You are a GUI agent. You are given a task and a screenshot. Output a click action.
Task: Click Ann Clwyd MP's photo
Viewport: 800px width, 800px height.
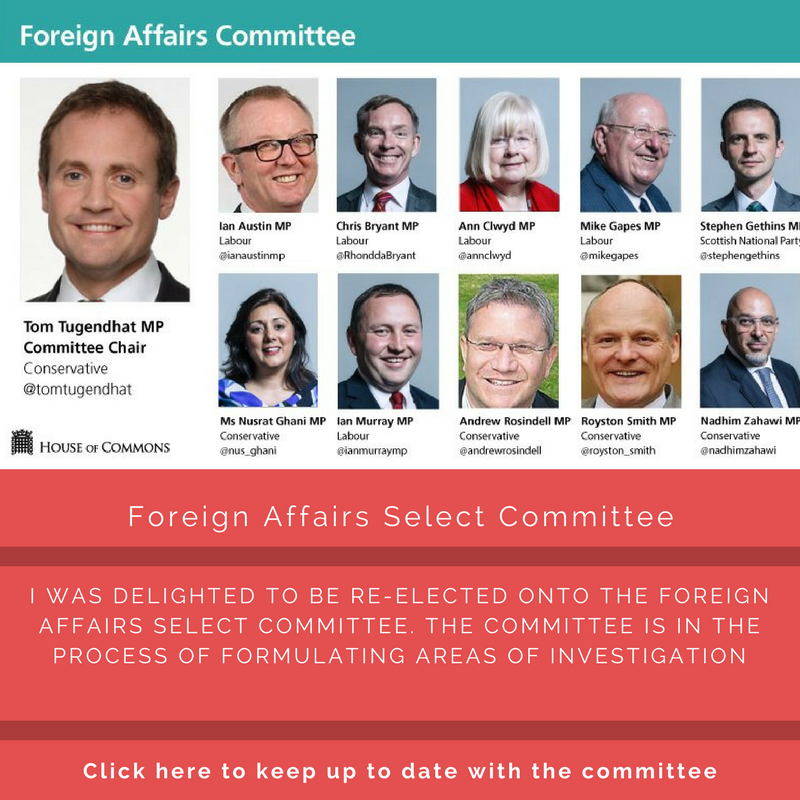coord(509,145)
